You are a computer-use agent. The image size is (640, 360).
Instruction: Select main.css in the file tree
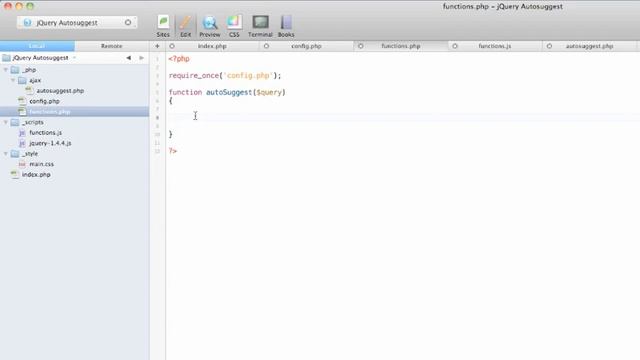[x=74, y=164]
